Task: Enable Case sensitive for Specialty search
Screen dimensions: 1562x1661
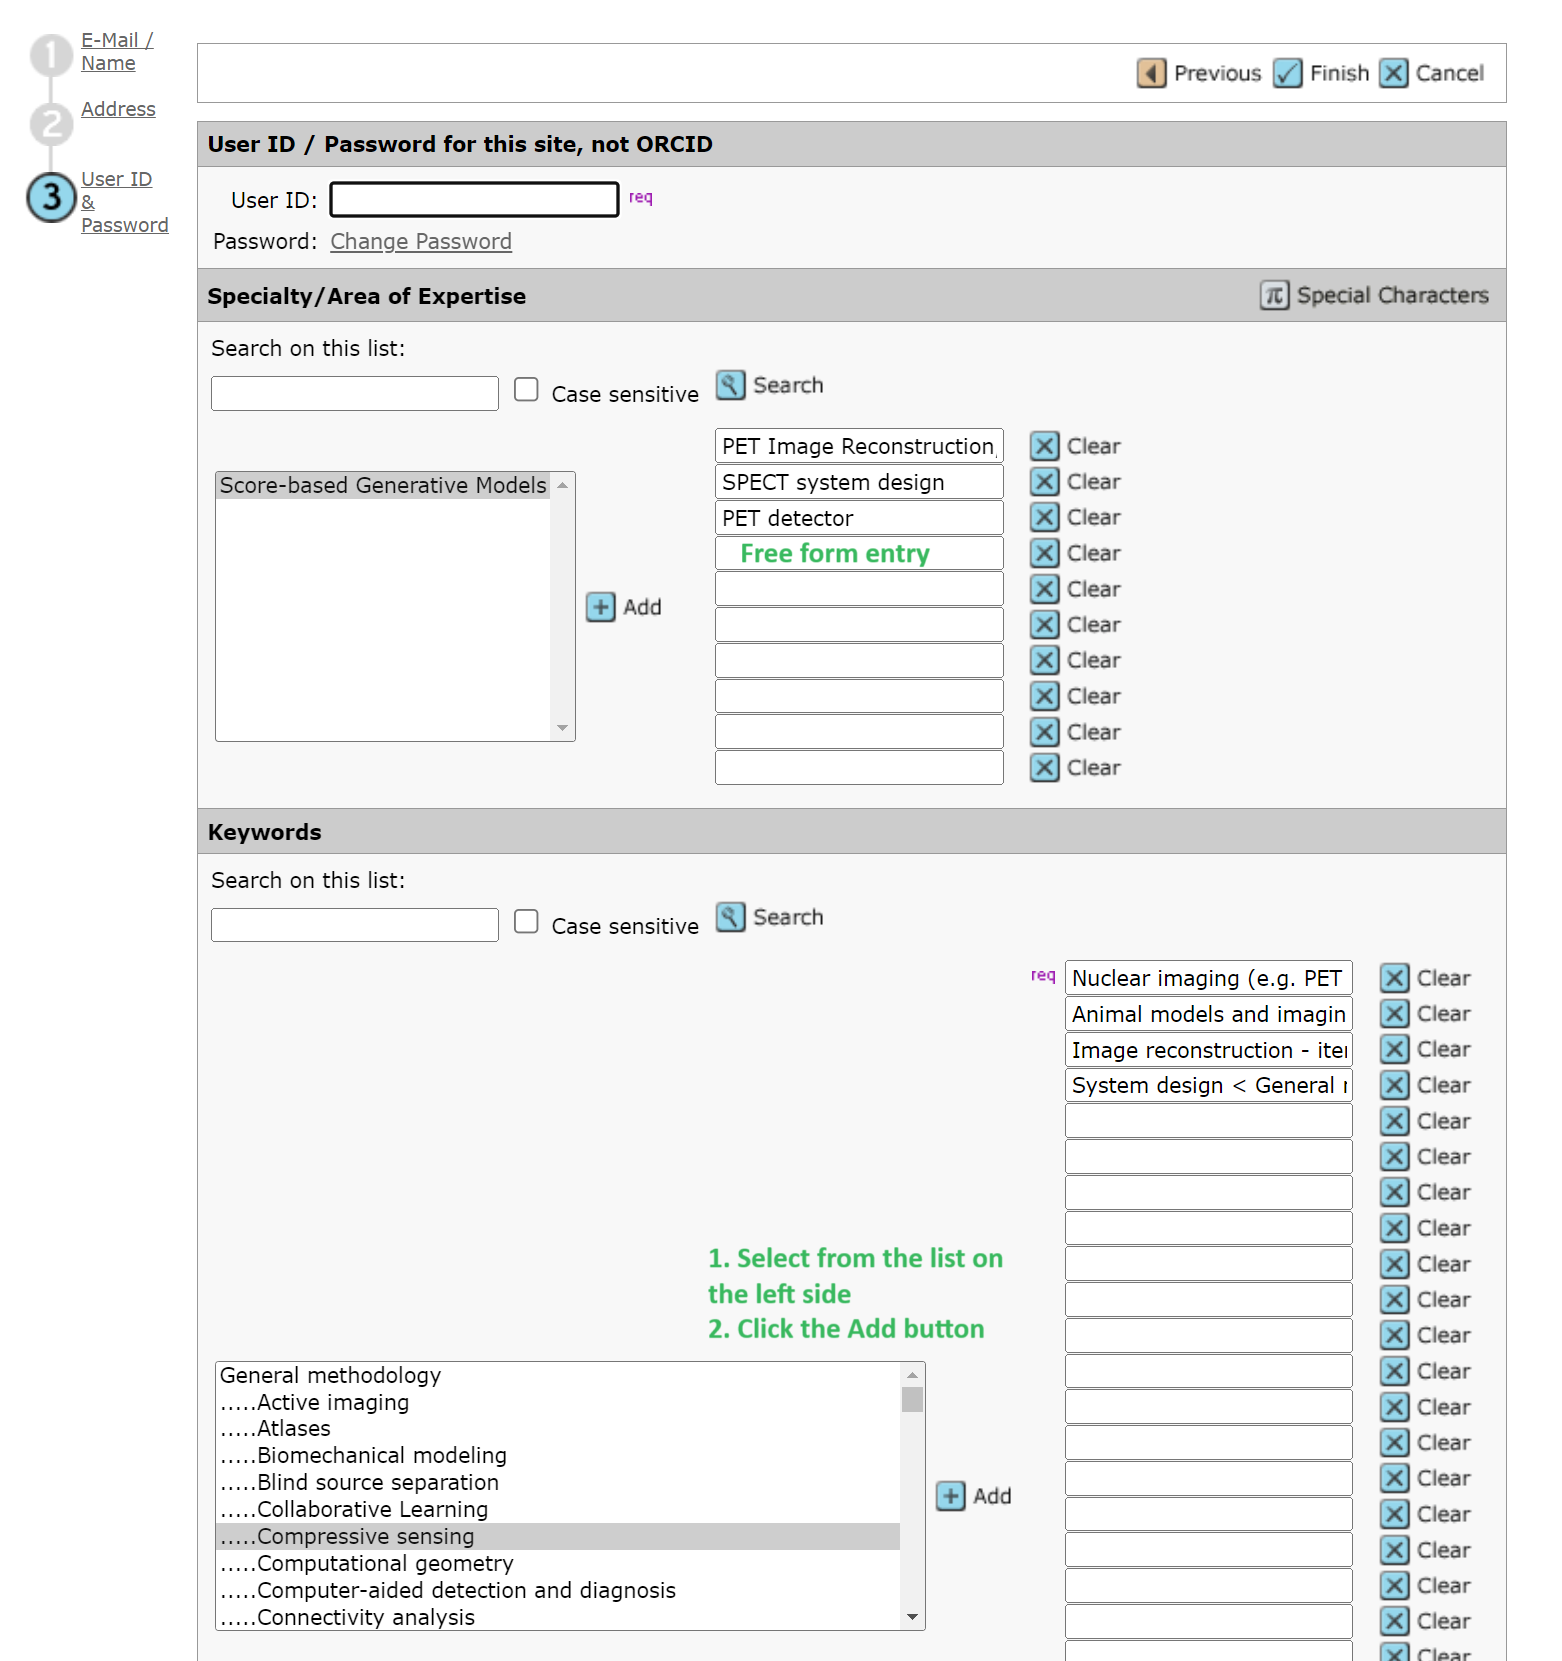Action: click(526, 390)
